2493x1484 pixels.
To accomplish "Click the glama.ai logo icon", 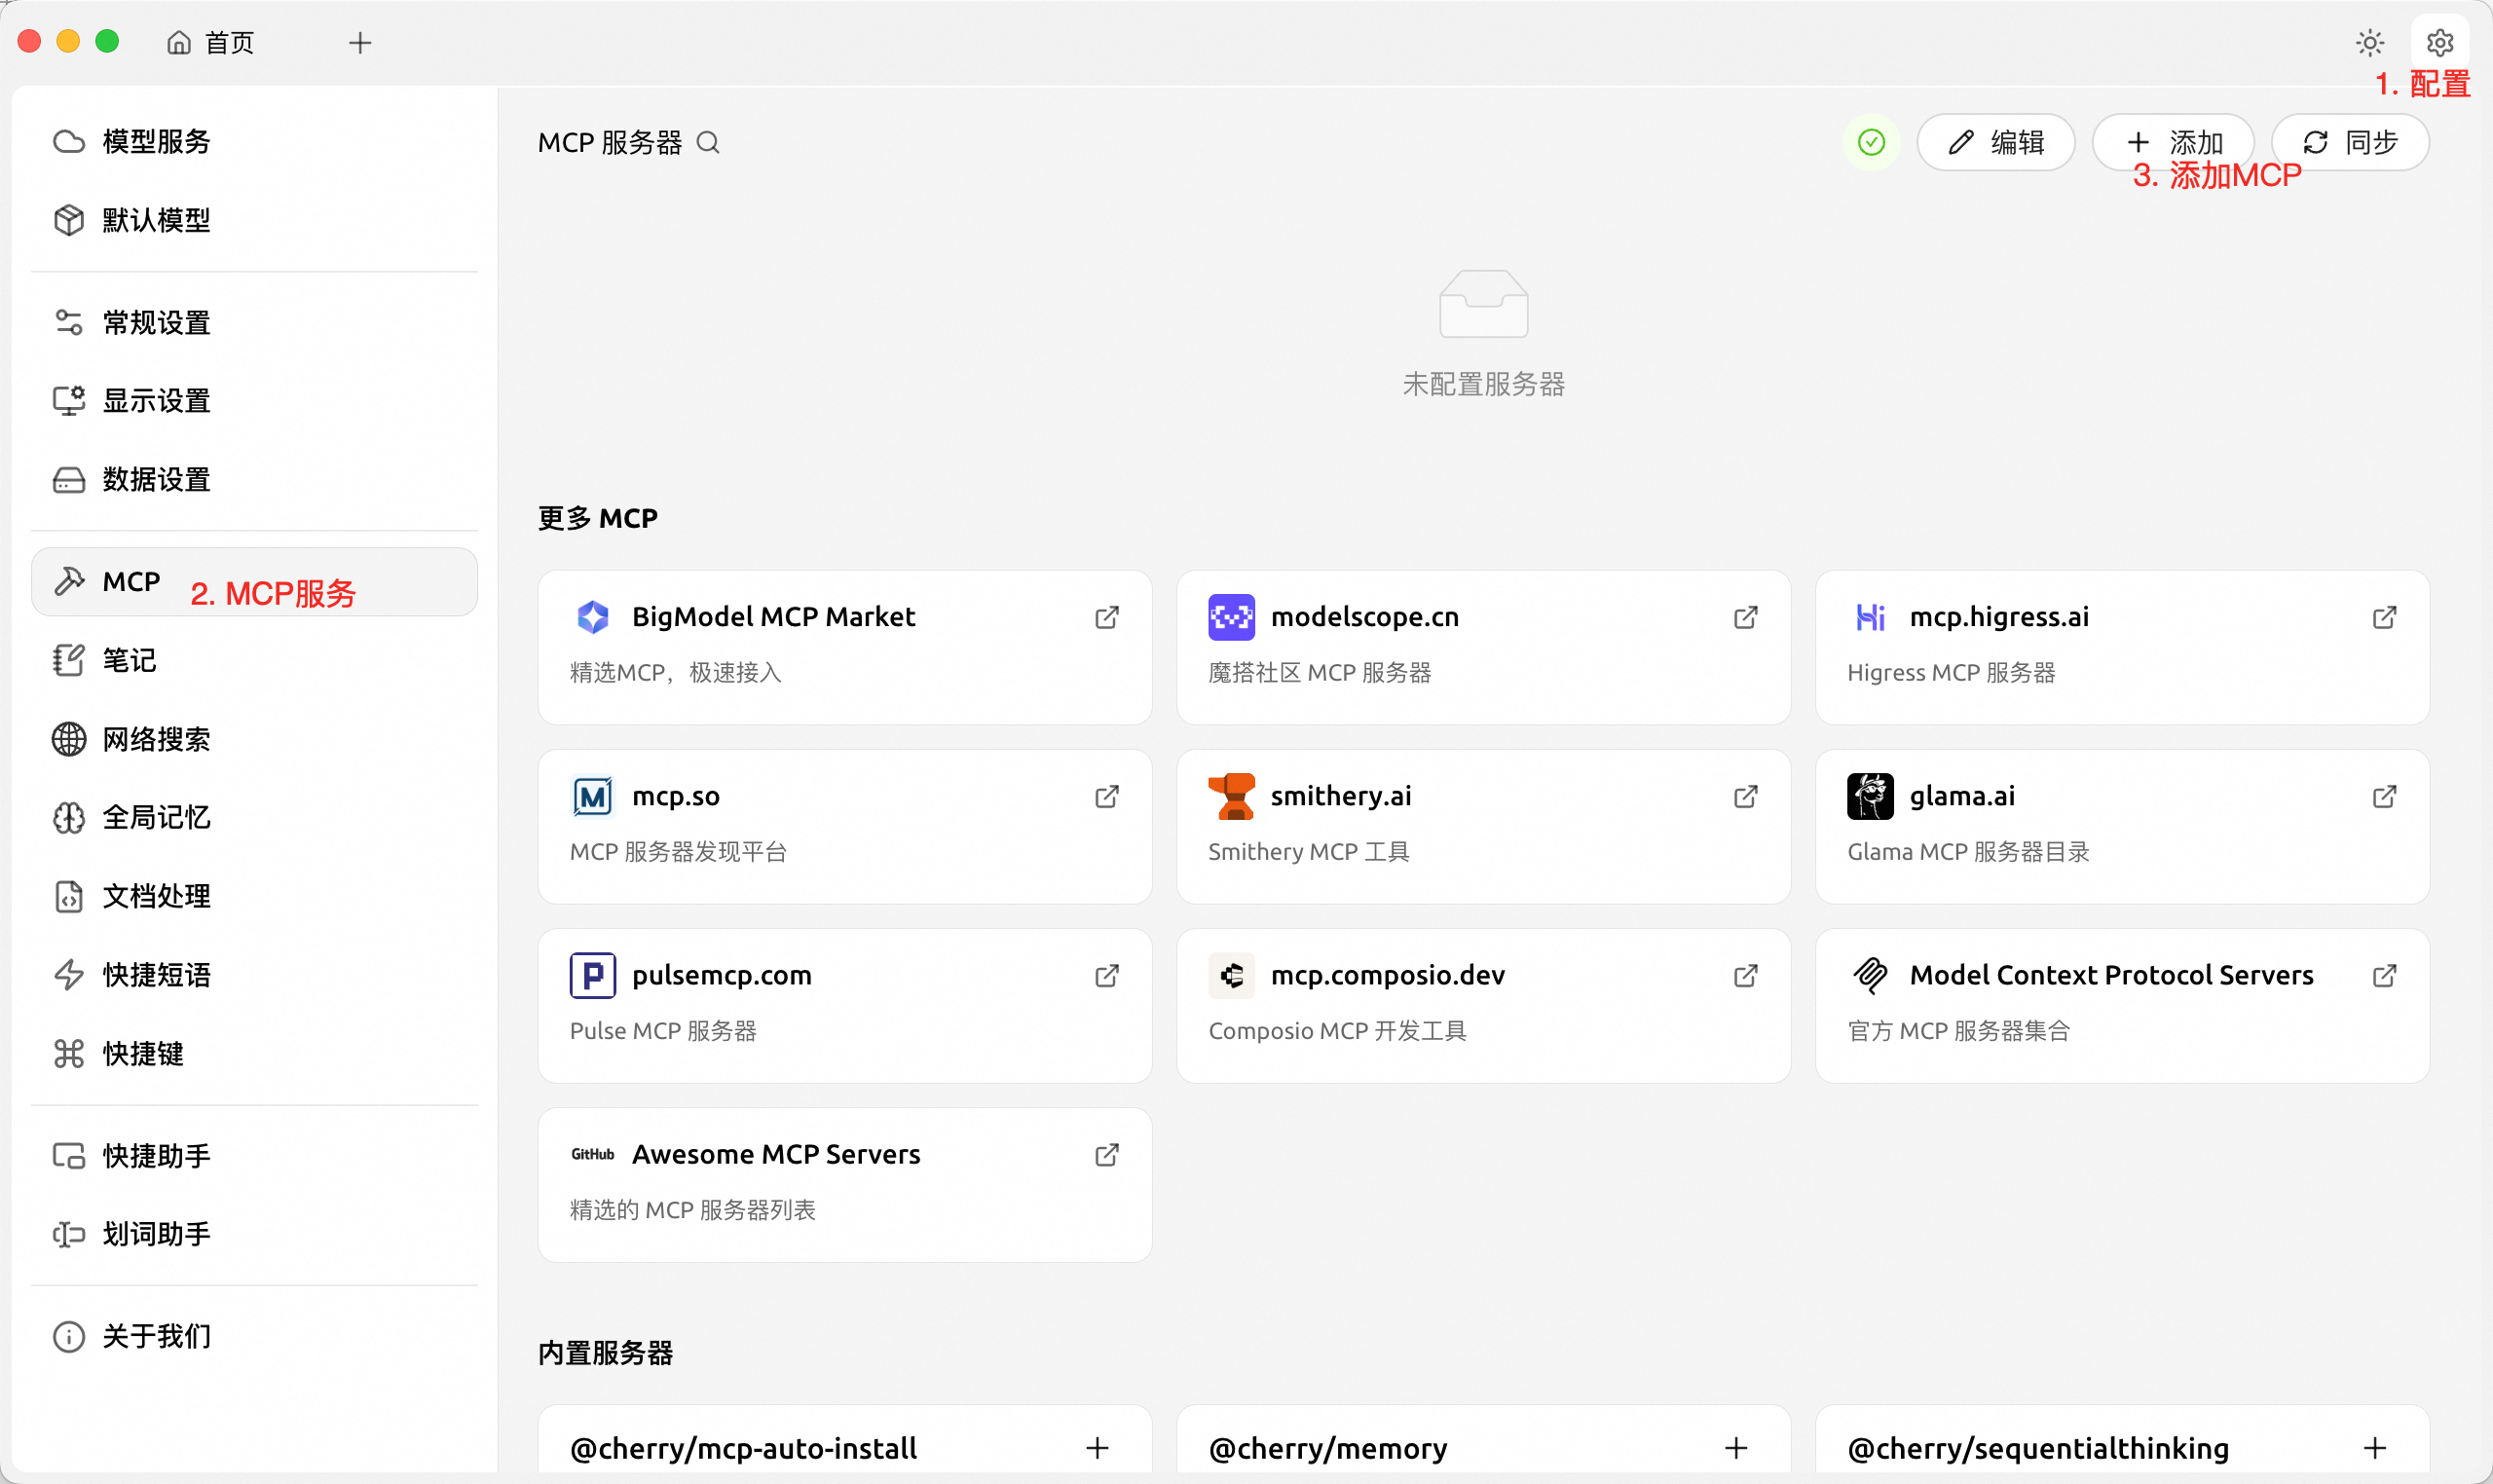I will [1870, 797].
